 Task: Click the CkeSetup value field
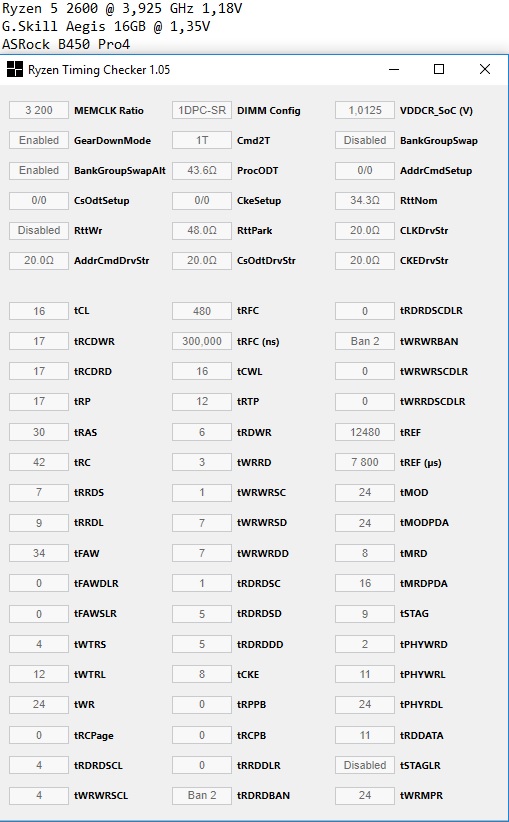(x=202, y=200)
